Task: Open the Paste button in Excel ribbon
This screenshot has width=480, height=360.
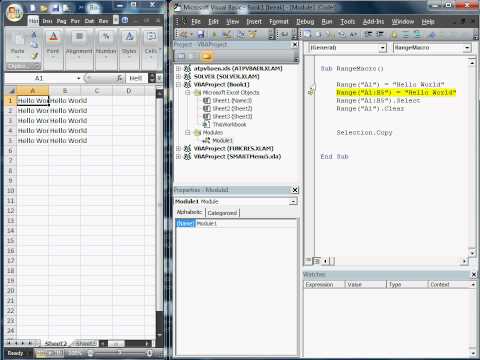Action: pyautogui.click(x=18, y=44)
